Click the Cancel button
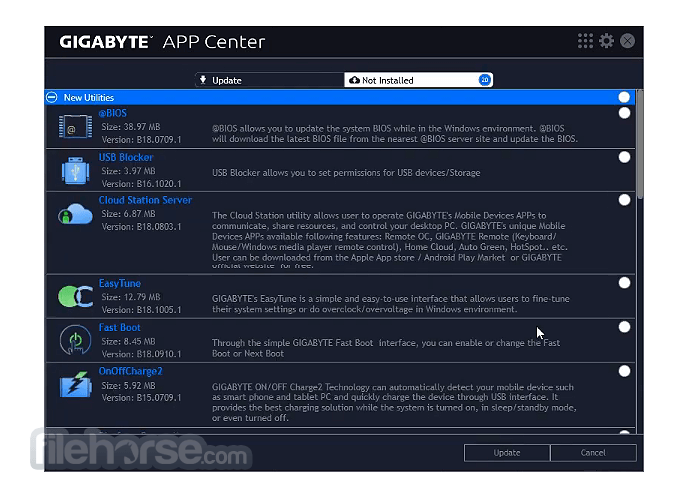The image size is (700, 500). pyautogui.click(x=593, y=453)
